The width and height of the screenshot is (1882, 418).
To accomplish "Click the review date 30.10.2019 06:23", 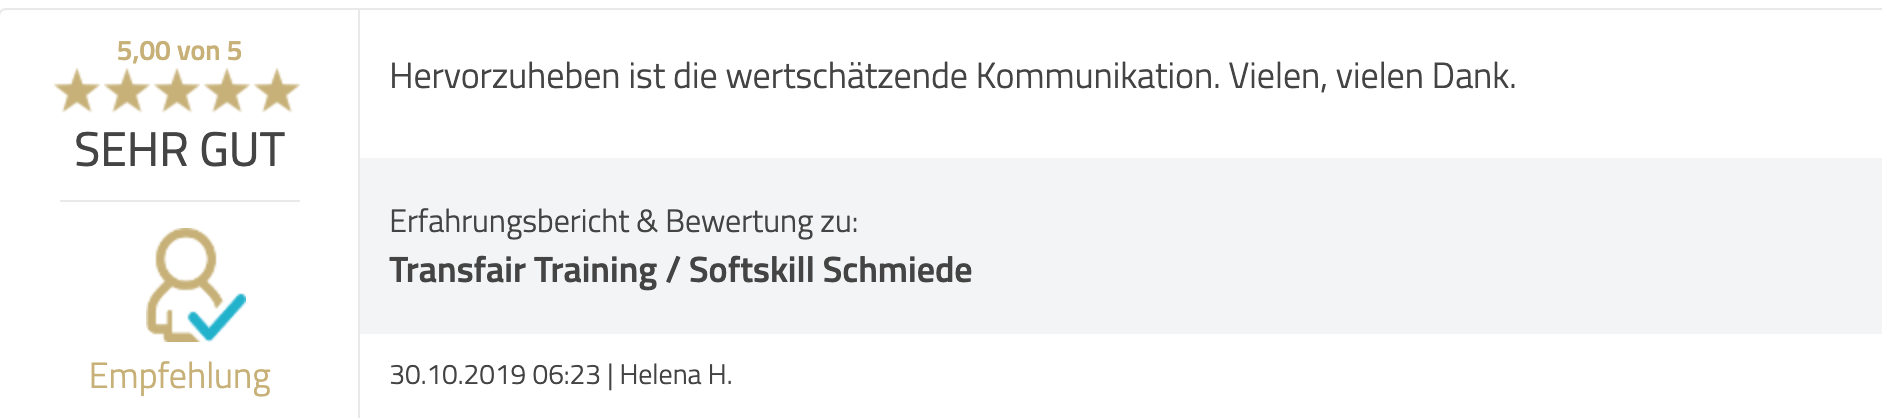I will pyautogui.click(x=494, y=375).
